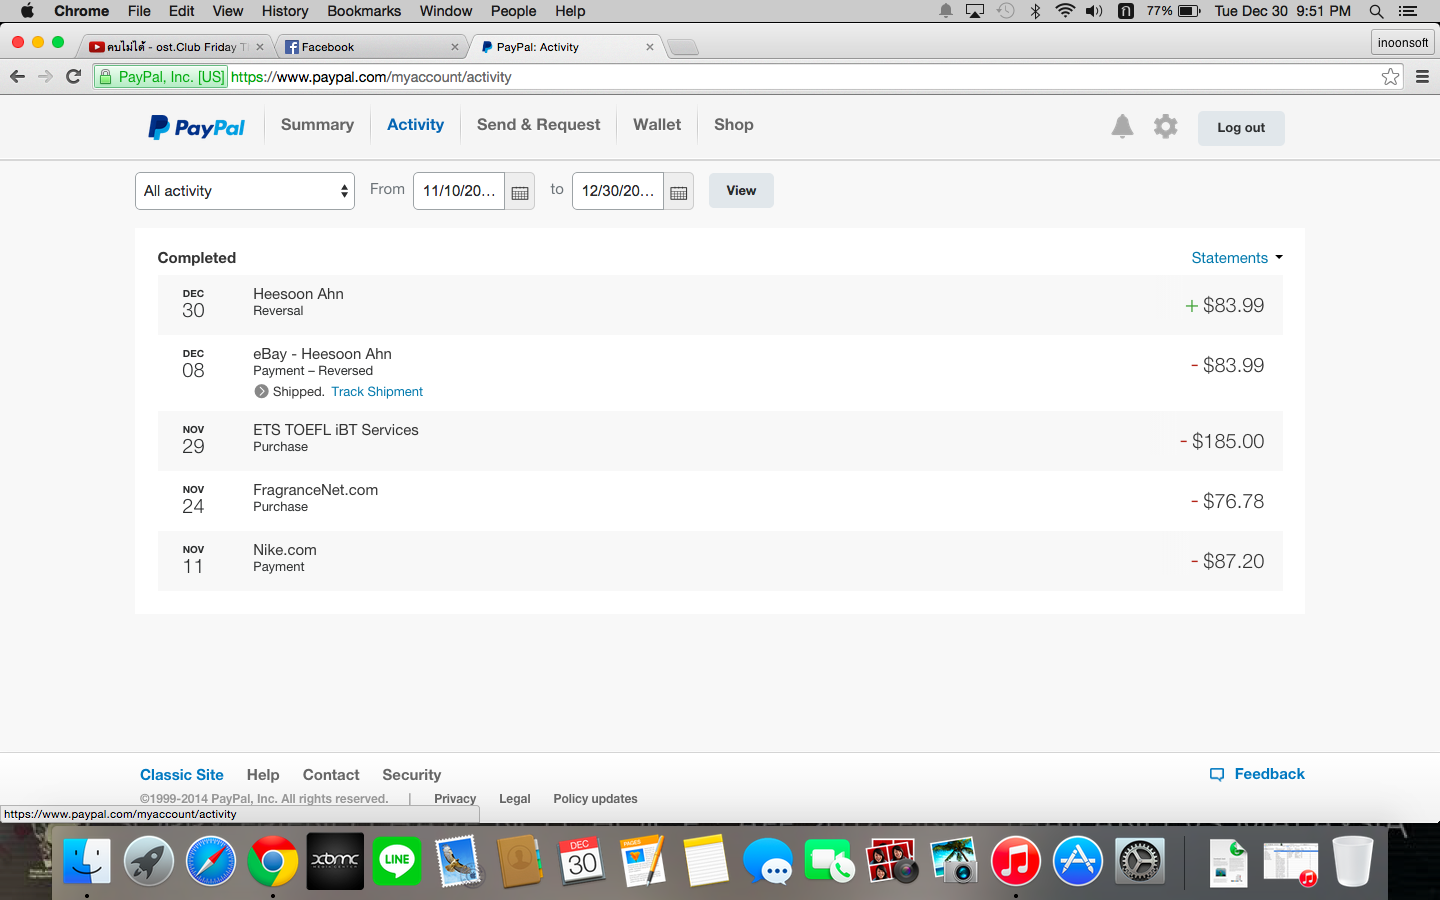This screenshot has width=1440, height=900.
Task: Open the Chrome History menu
Action: point(285,11)
